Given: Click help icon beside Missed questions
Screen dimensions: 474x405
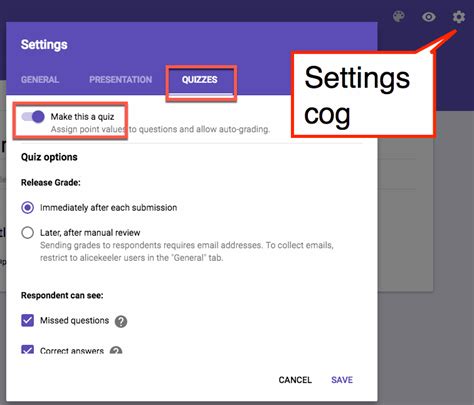Looking at the screenshot, I should (x=121, y=321).
